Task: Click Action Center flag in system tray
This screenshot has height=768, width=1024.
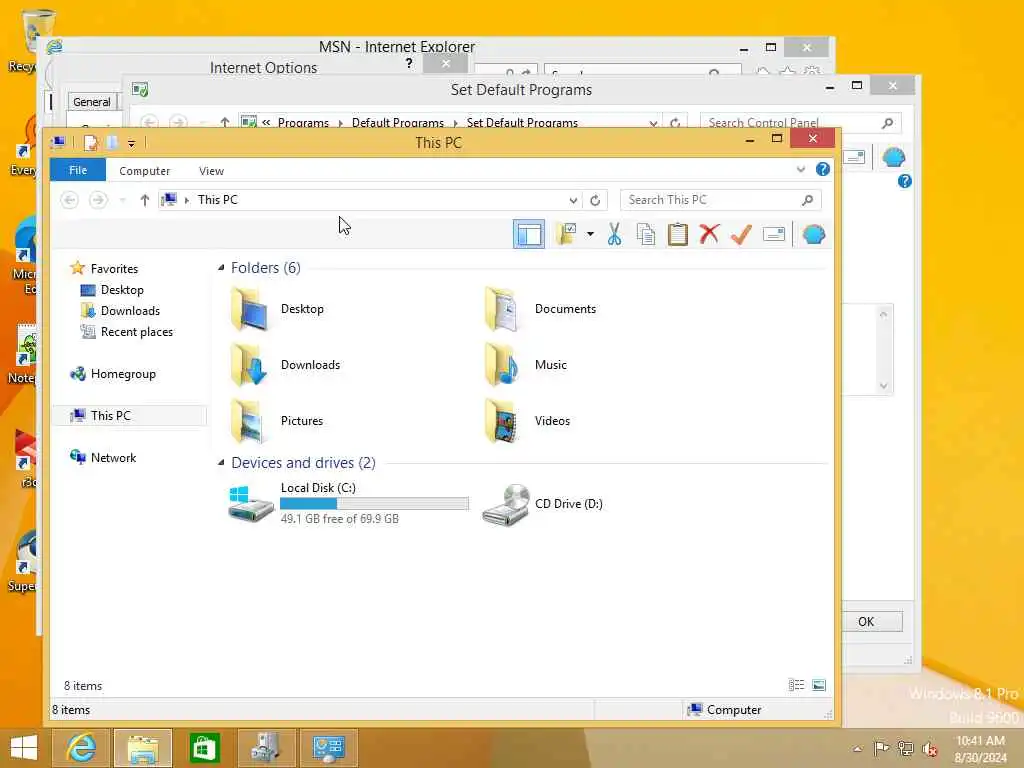Action: [x=882, y=748]
